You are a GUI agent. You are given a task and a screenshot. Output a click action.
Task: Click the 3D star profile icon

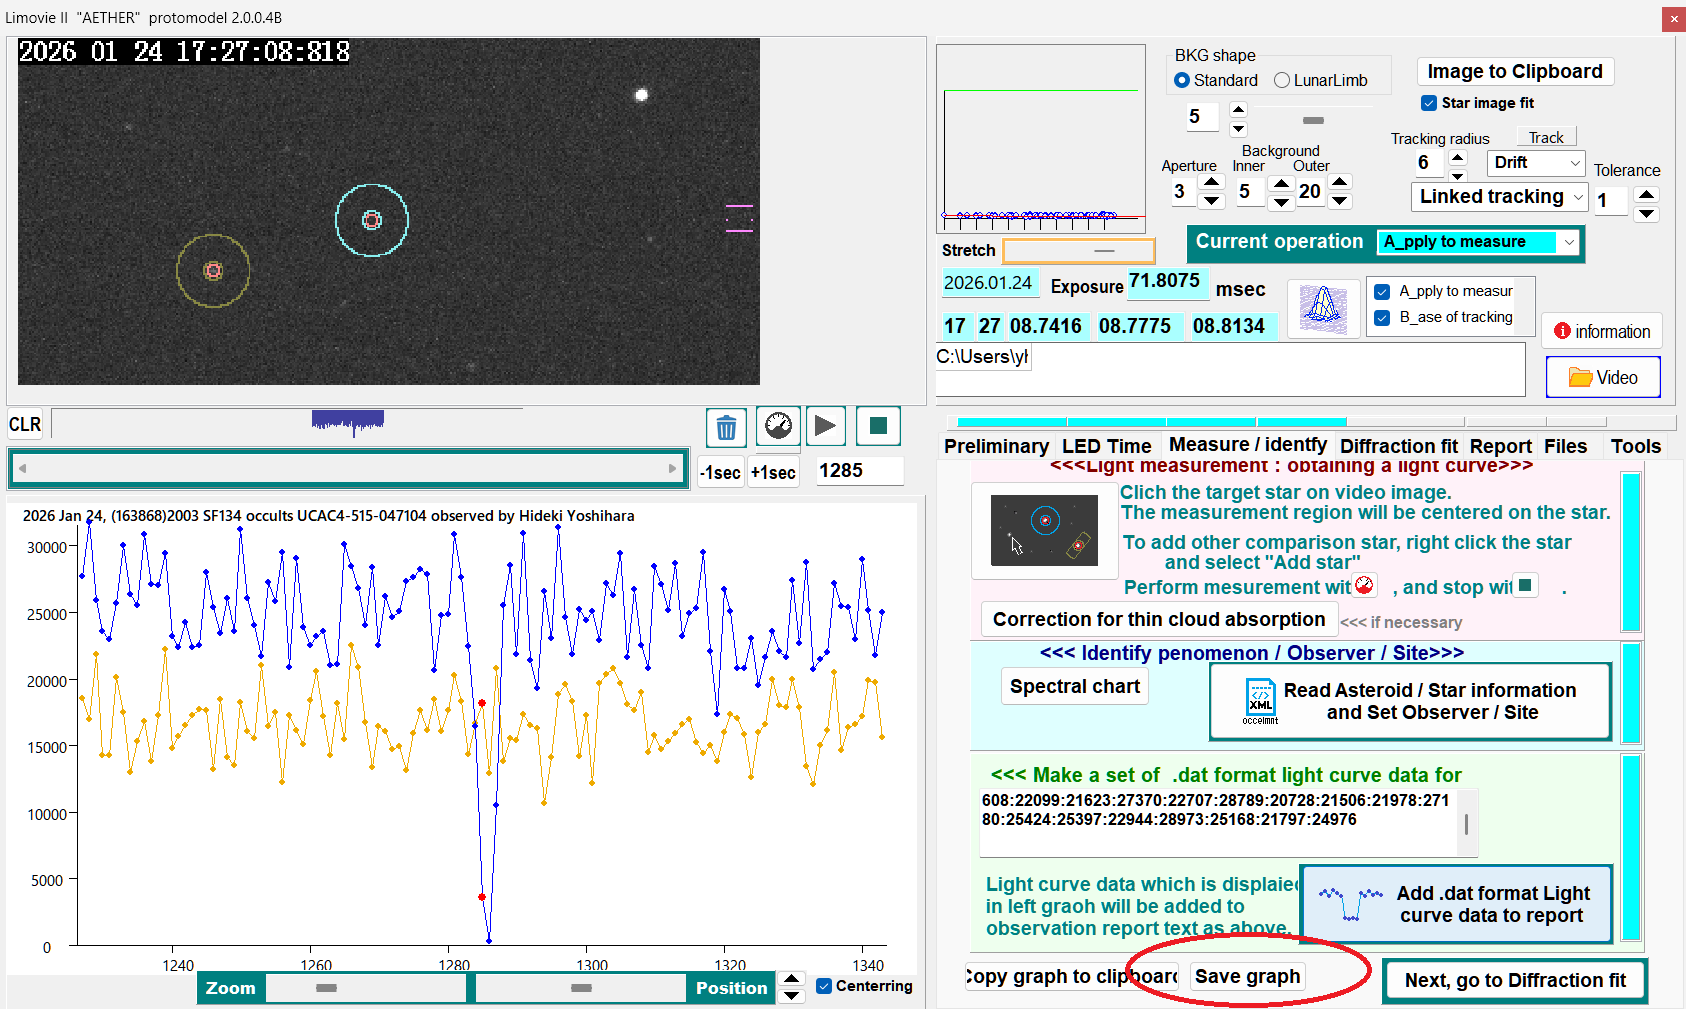(1322, 308)
